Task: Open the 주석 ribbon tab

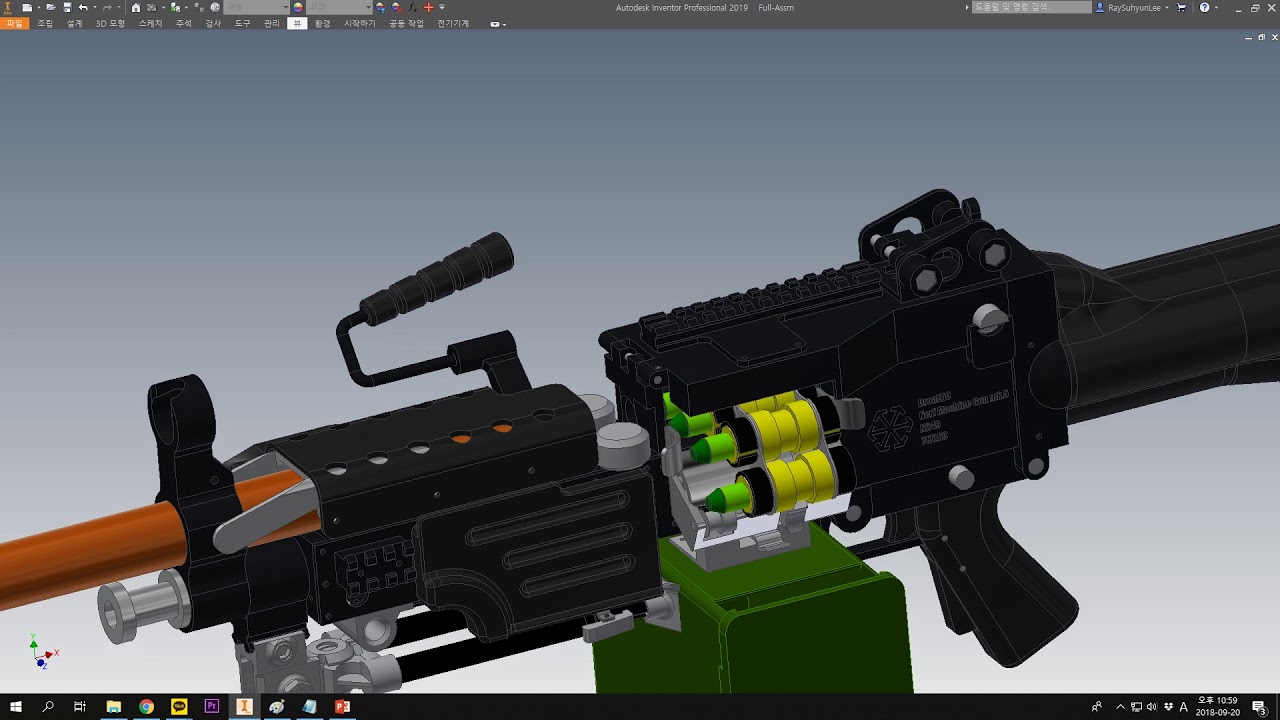Action: [x=184, y=23]
